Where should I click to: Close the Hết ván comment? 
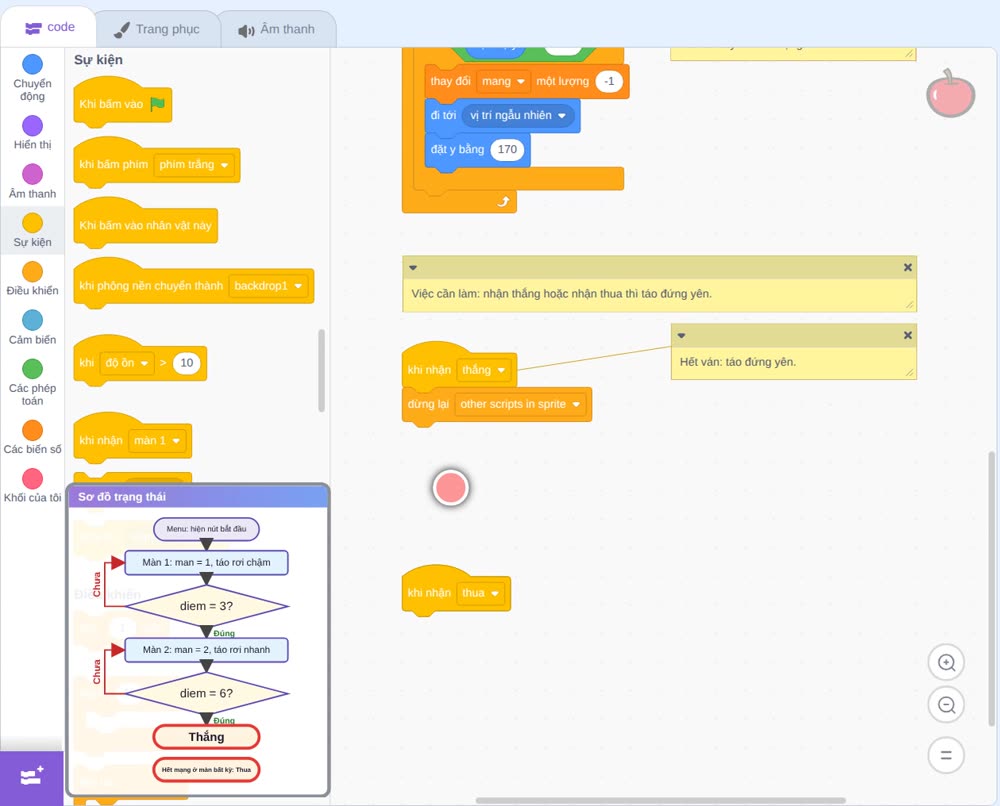point(908,335)
